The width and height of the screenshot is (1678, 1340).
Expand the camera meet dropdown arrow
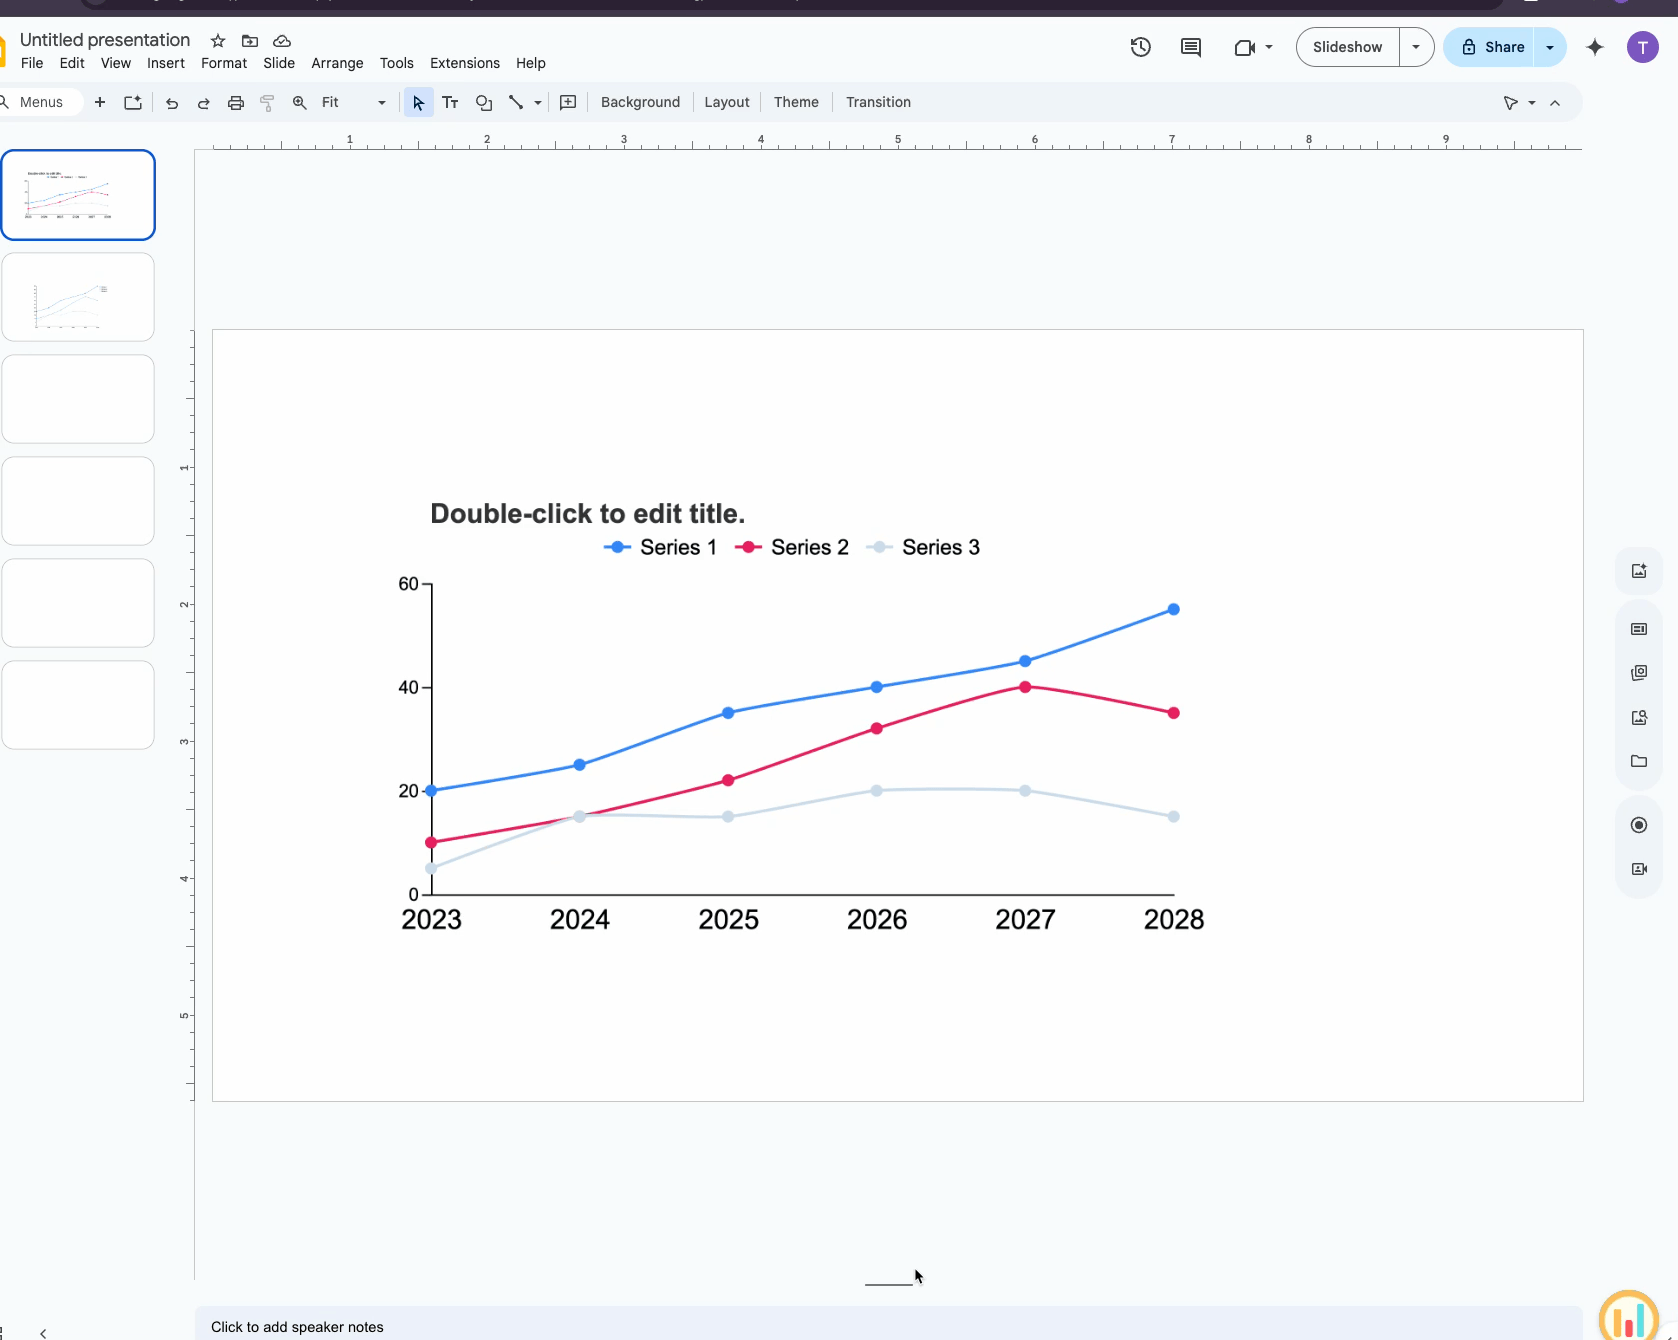pos(1269,47)
